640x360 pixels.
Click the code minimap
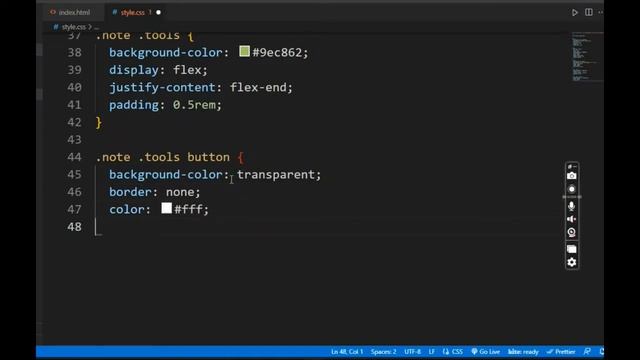pyautogui.click(x=587, y=57)
